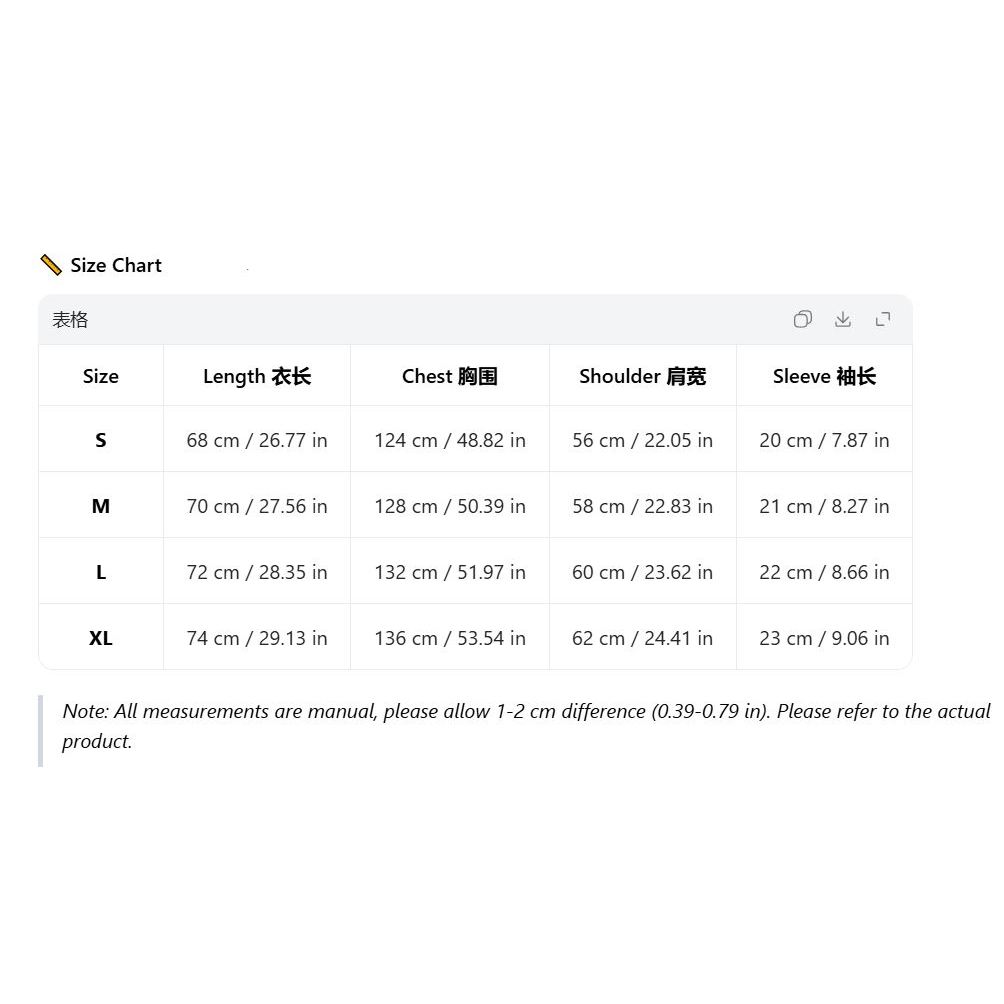Click the Shoulder 肩宽 column header
The width and height of the screenshot is (1004, 1004).
point(642,376)
